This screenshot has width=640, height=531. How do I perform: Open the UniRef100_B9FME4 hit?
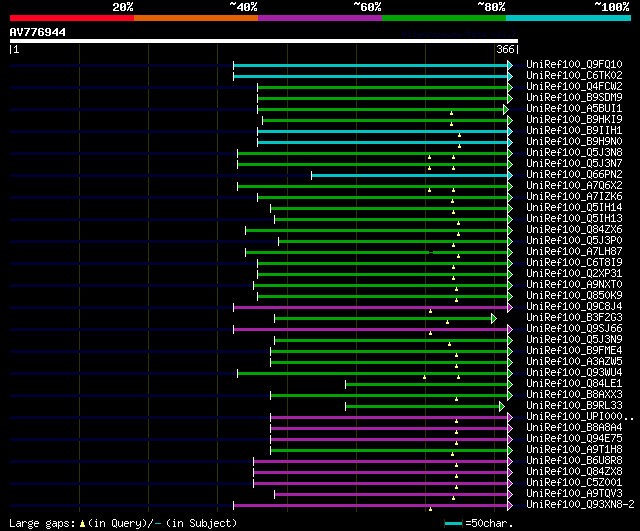(x=574, y=351)
